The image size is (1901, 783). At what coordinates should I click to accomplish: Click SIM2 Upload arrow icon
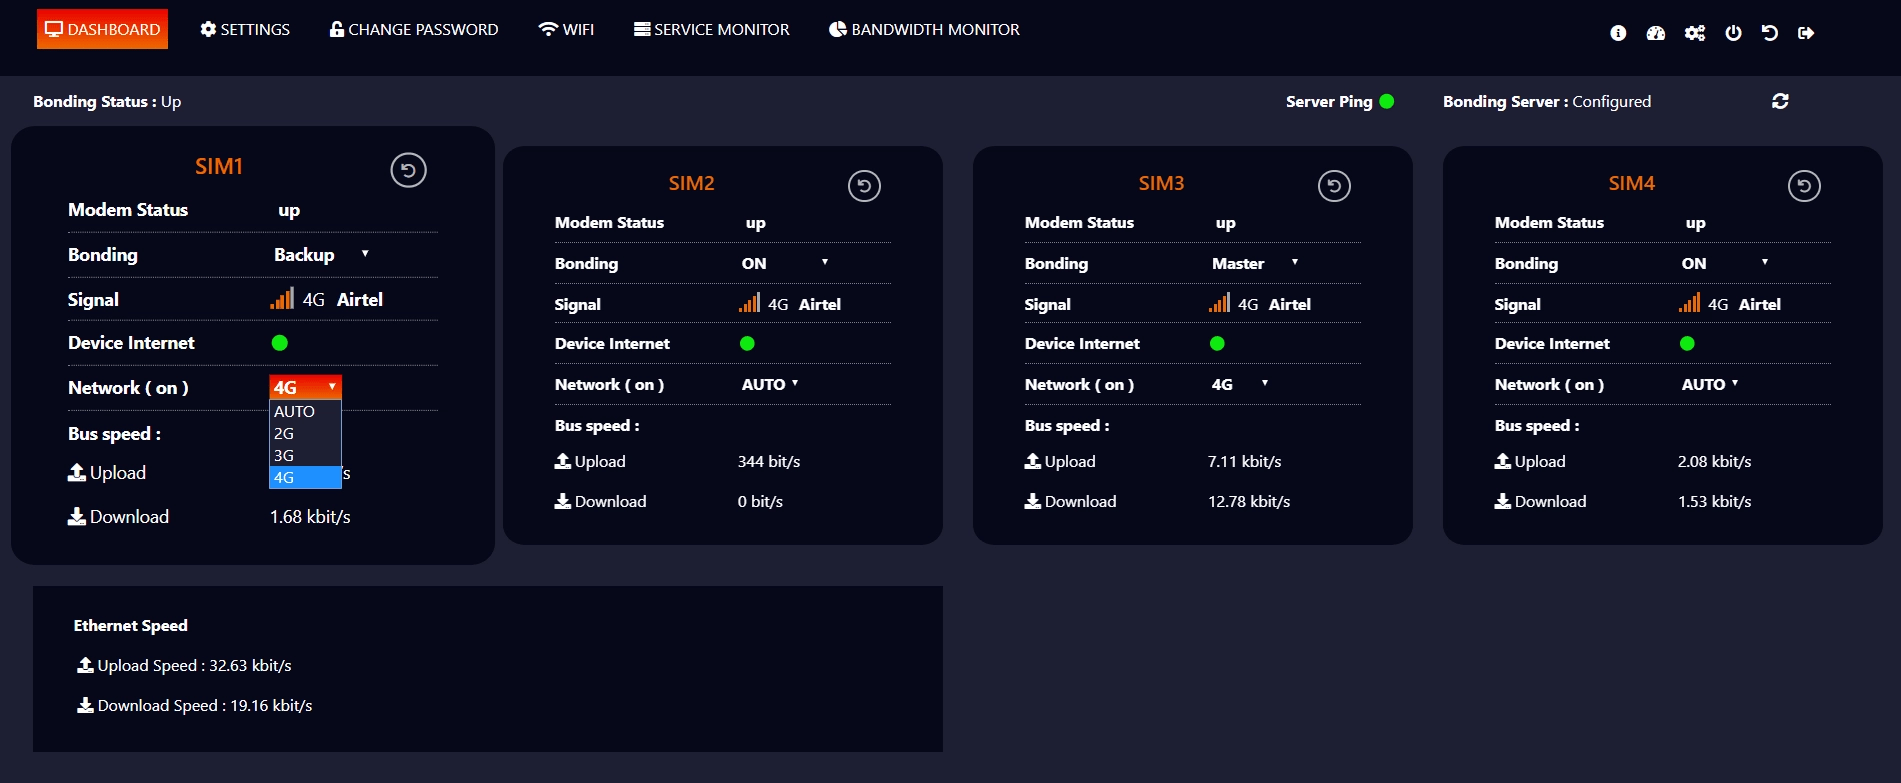tap(563, 461)
